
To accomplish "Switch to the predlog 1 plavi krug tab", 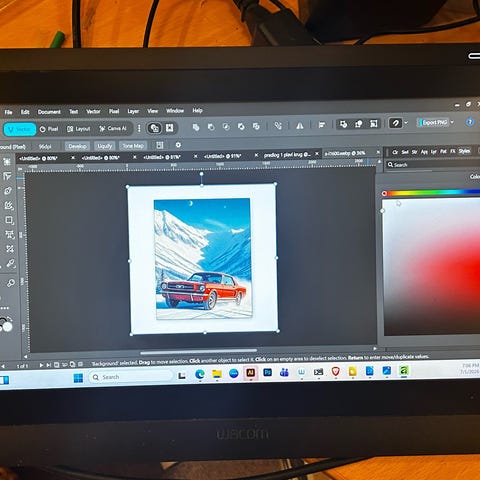I will point(287,155).
